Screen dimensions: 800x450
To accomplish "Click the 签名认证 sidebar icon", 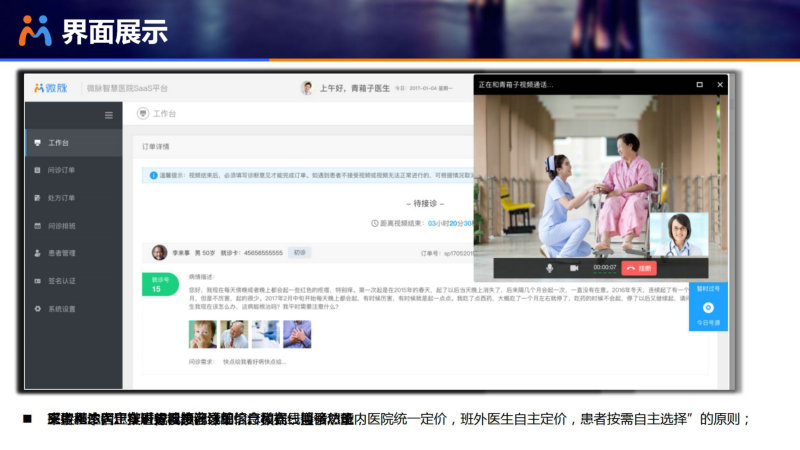I will coord(37,281).
